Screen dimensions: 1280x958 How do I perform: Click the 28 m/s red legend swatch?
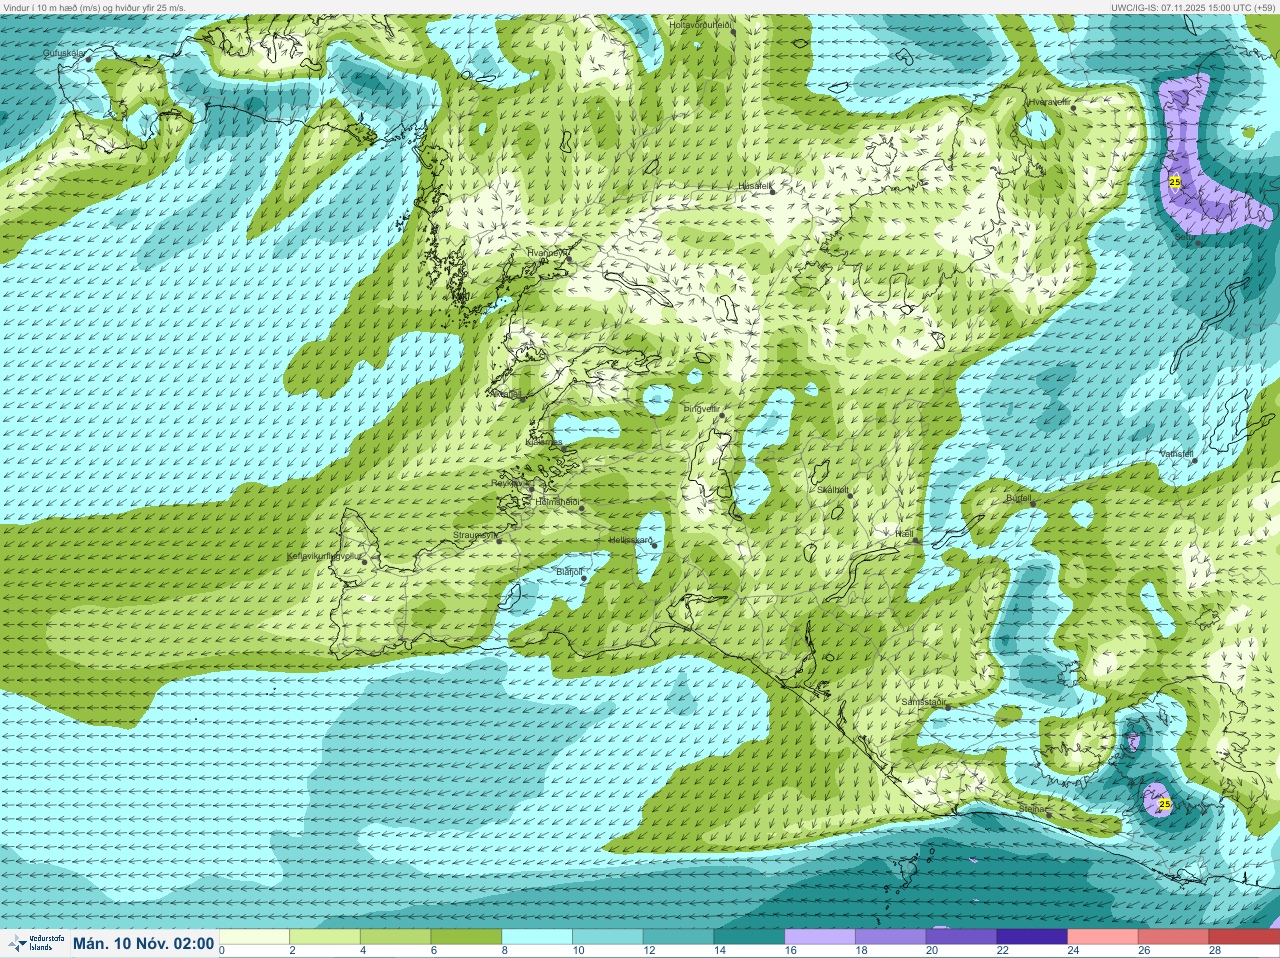[1244, 937]
